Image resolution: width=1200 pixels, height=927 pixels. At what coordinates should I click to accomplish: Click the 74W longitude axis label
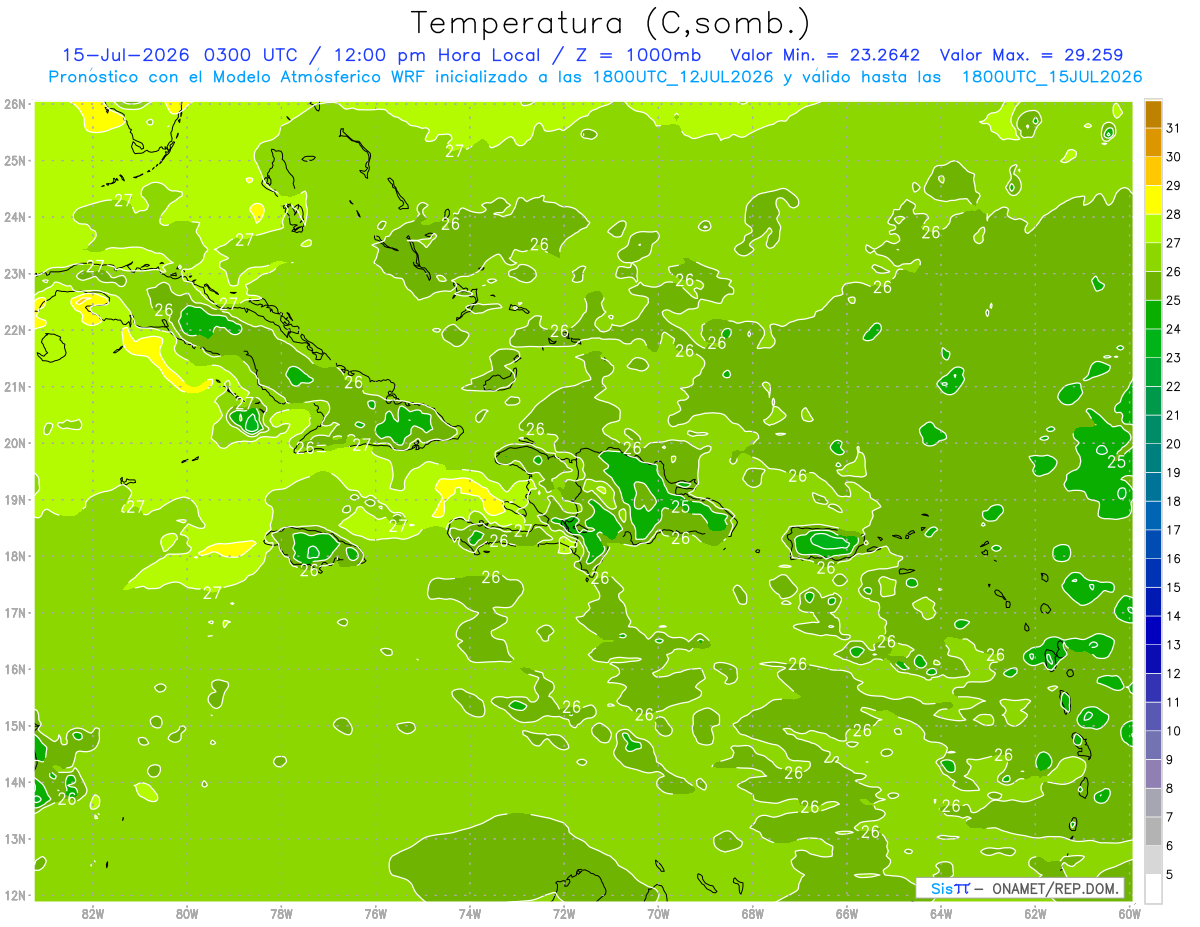pos(469,913)
